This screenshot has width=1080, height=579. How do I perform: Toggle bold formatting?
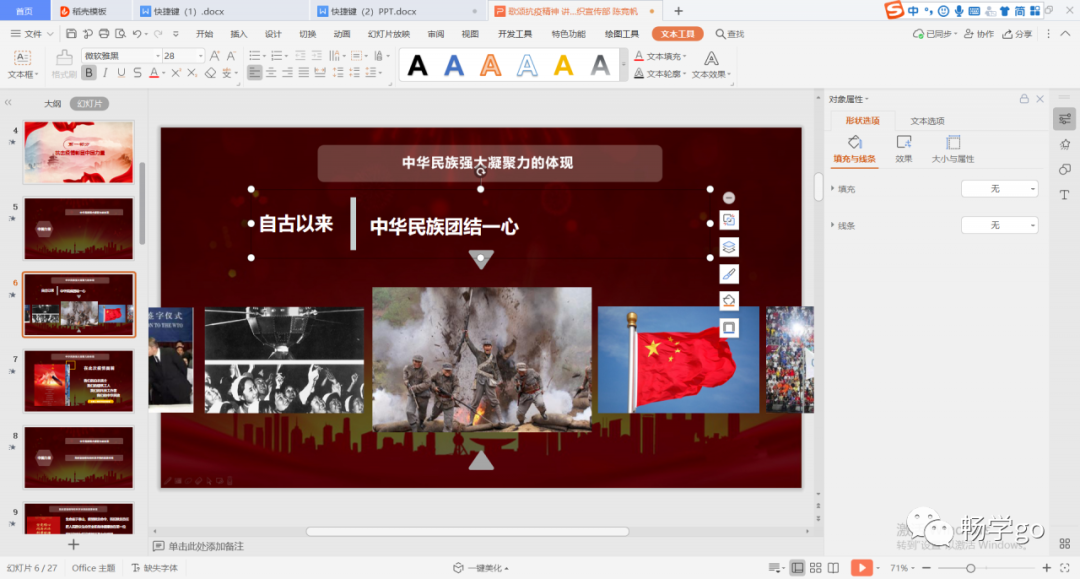point(89,73)
